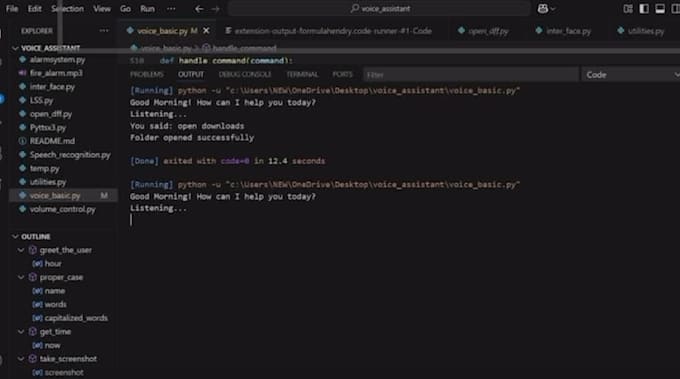Open the PROBLEMS panel tab
Viewport: 680px width, 379px height.
(x=147, y=75)
